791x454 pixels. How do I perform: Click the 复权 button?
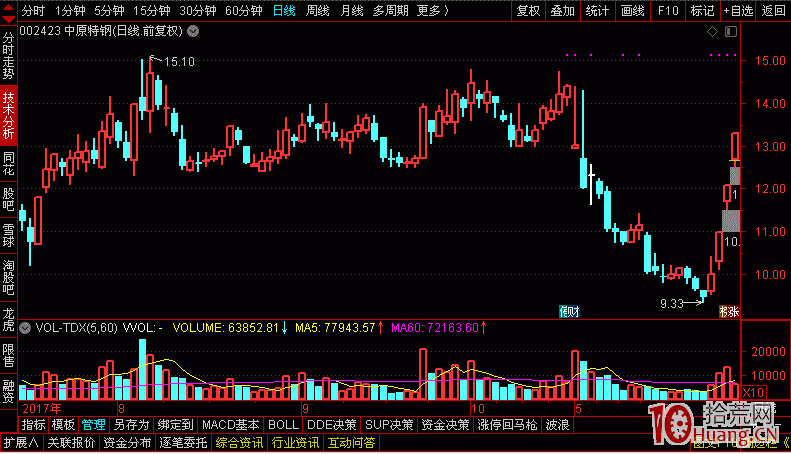[x=528, y=11]
